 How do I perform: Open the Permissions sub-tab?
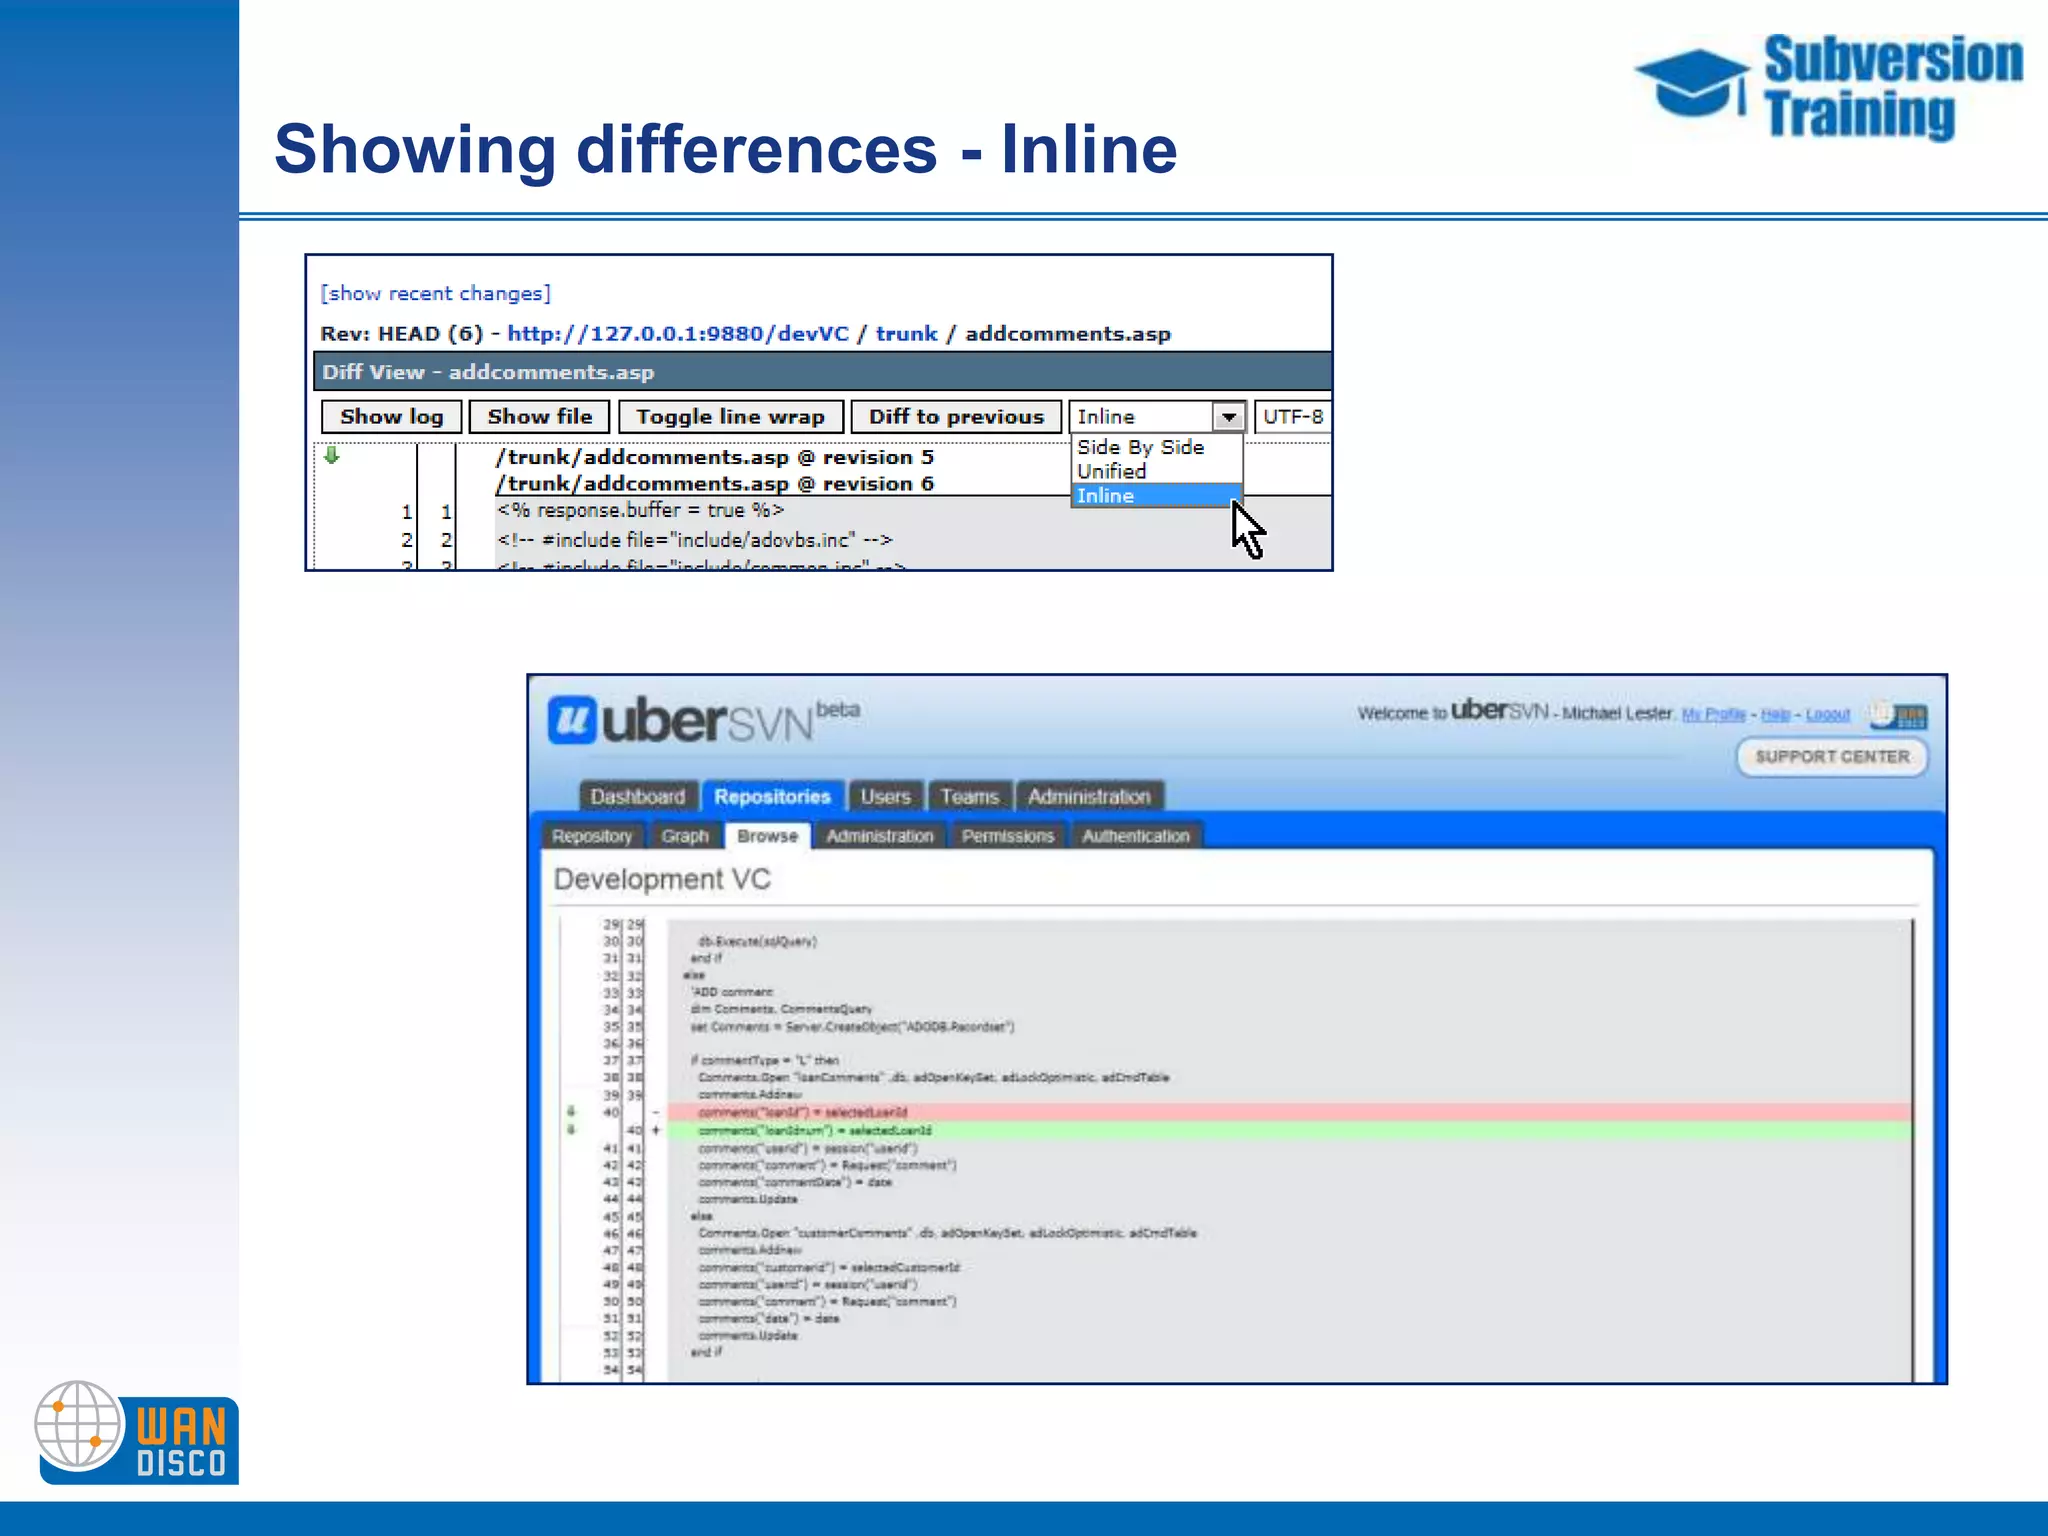(1007, 836)
